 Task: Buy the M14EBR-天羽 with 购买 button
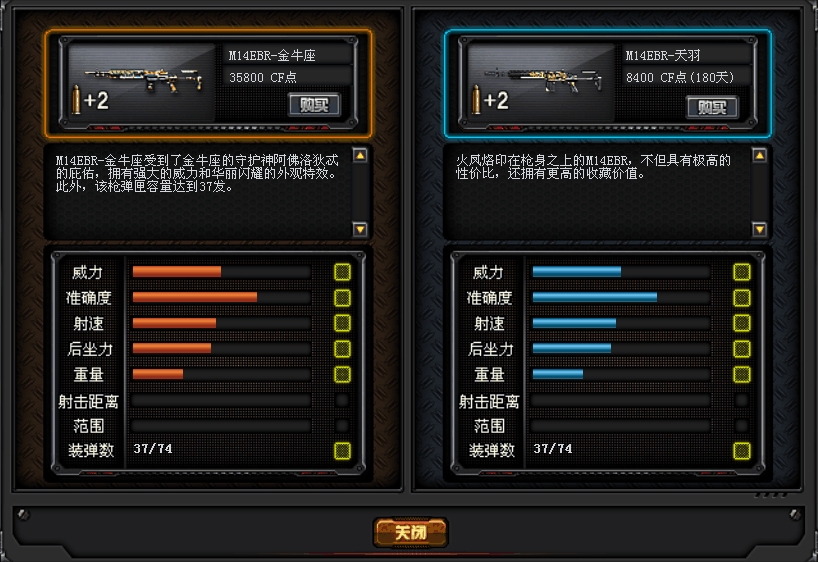pos(712,107)
